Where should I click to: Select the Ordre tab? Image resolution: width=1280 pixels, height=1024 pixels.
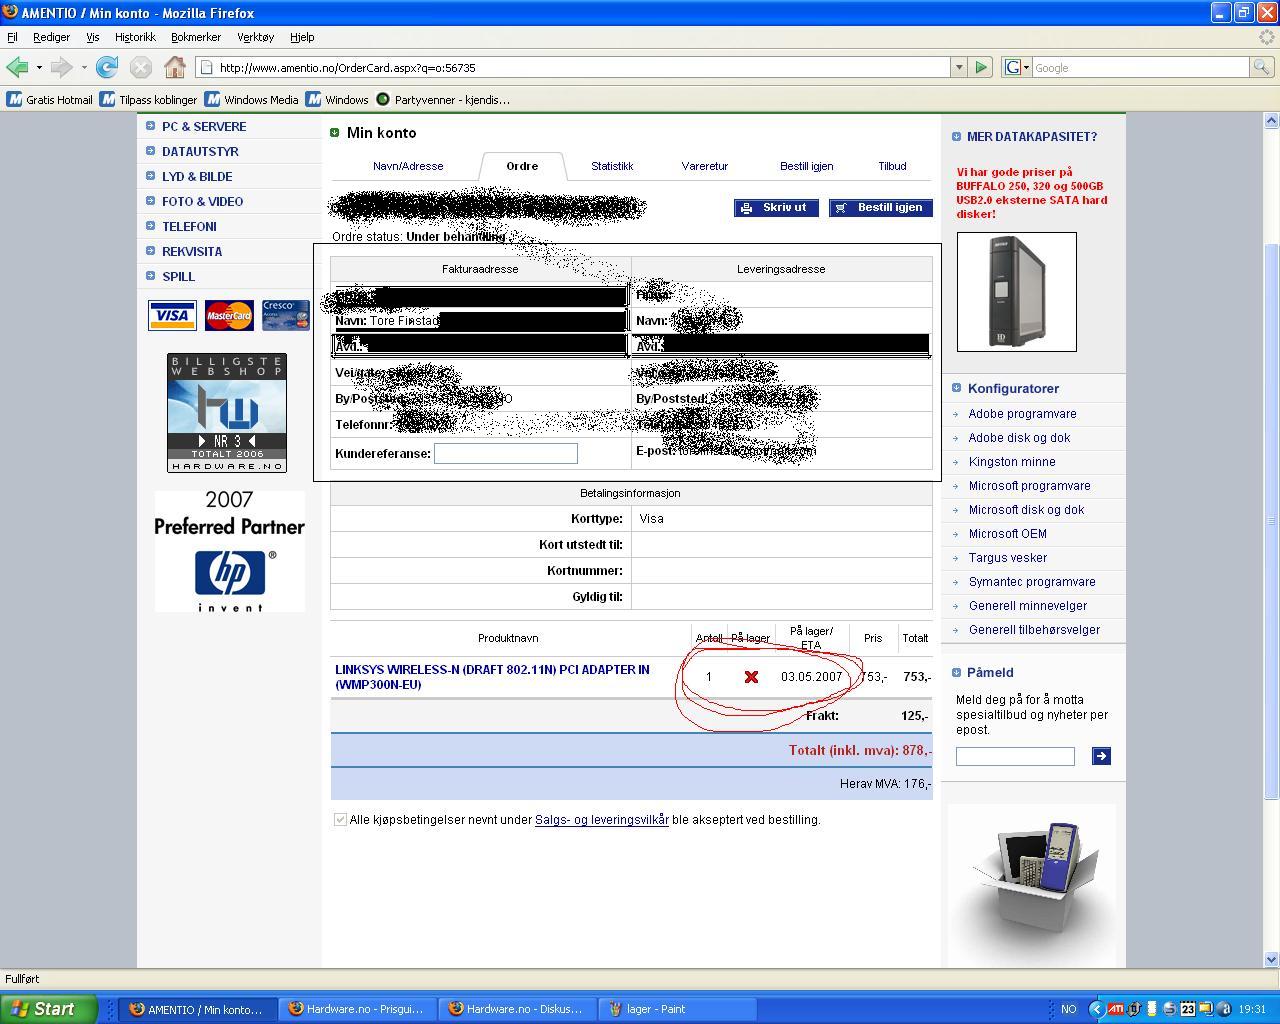522,166
